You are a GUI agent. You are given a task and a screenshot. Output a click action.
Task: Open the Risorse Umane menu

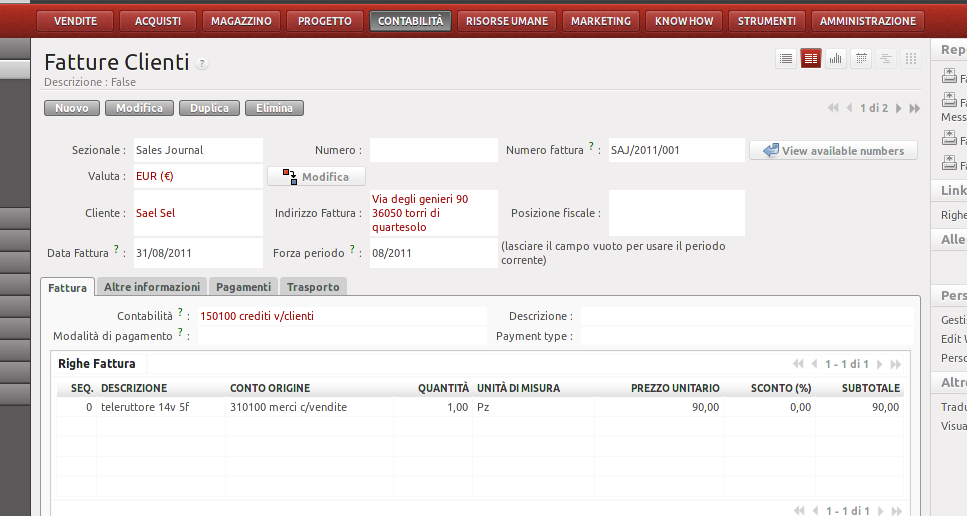[x=507, y=21]
